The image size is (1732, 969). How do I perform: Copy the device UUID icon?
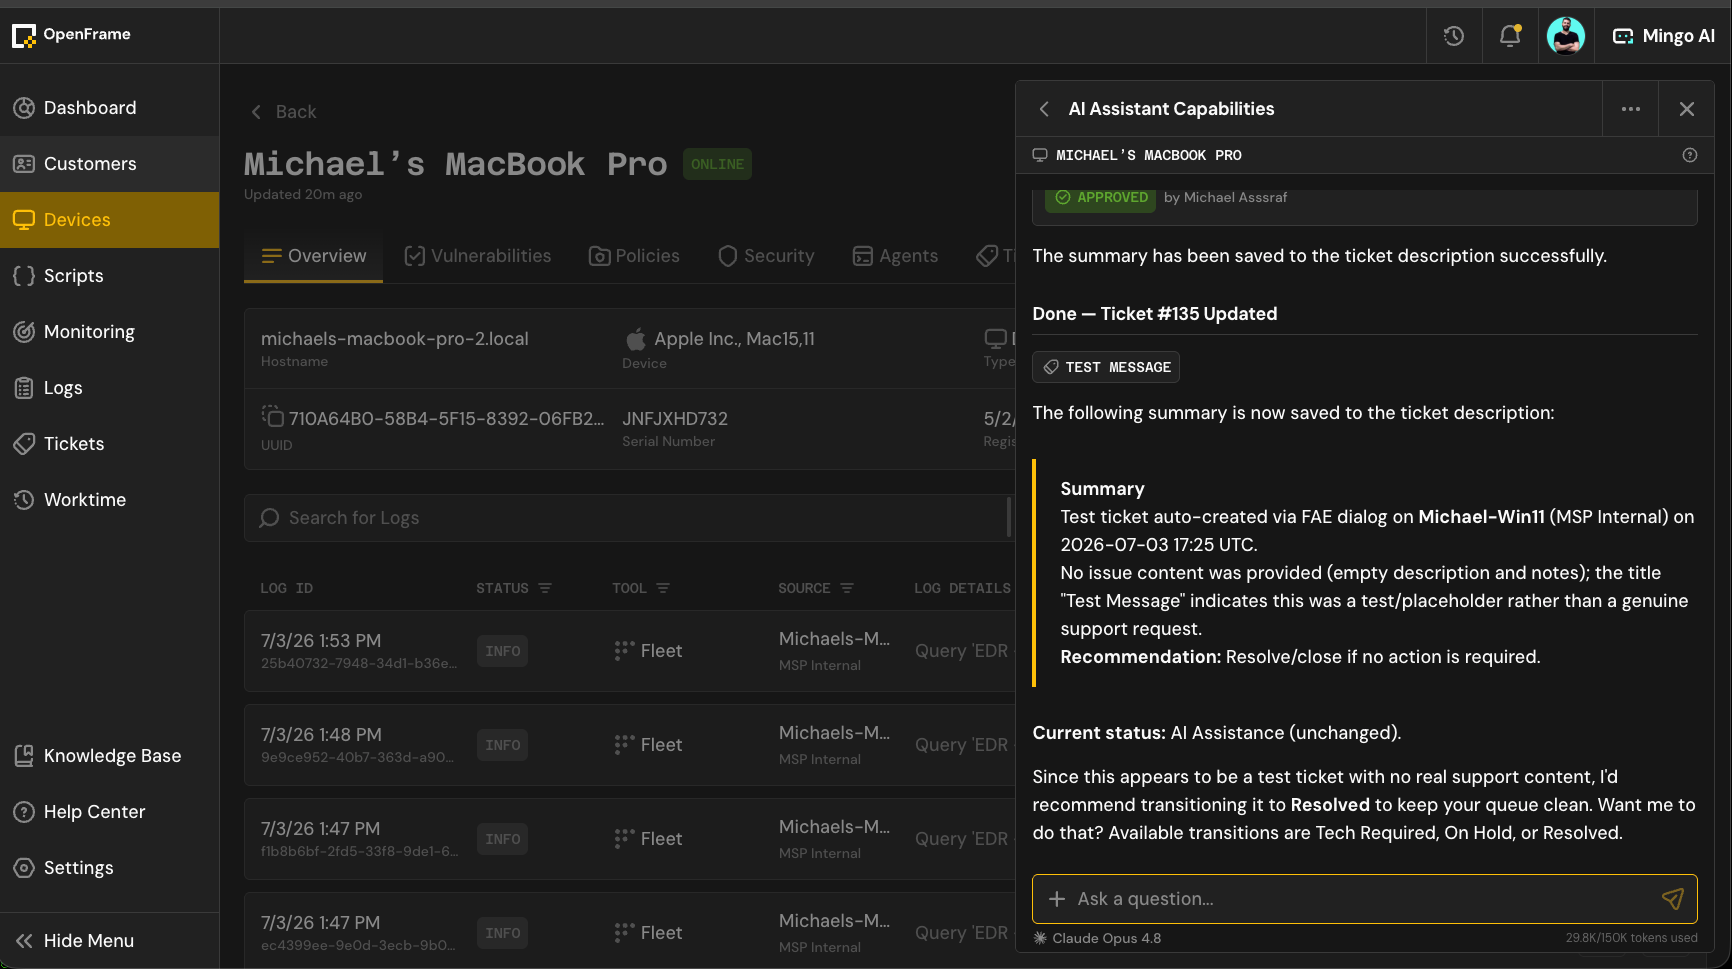[272, 416]
